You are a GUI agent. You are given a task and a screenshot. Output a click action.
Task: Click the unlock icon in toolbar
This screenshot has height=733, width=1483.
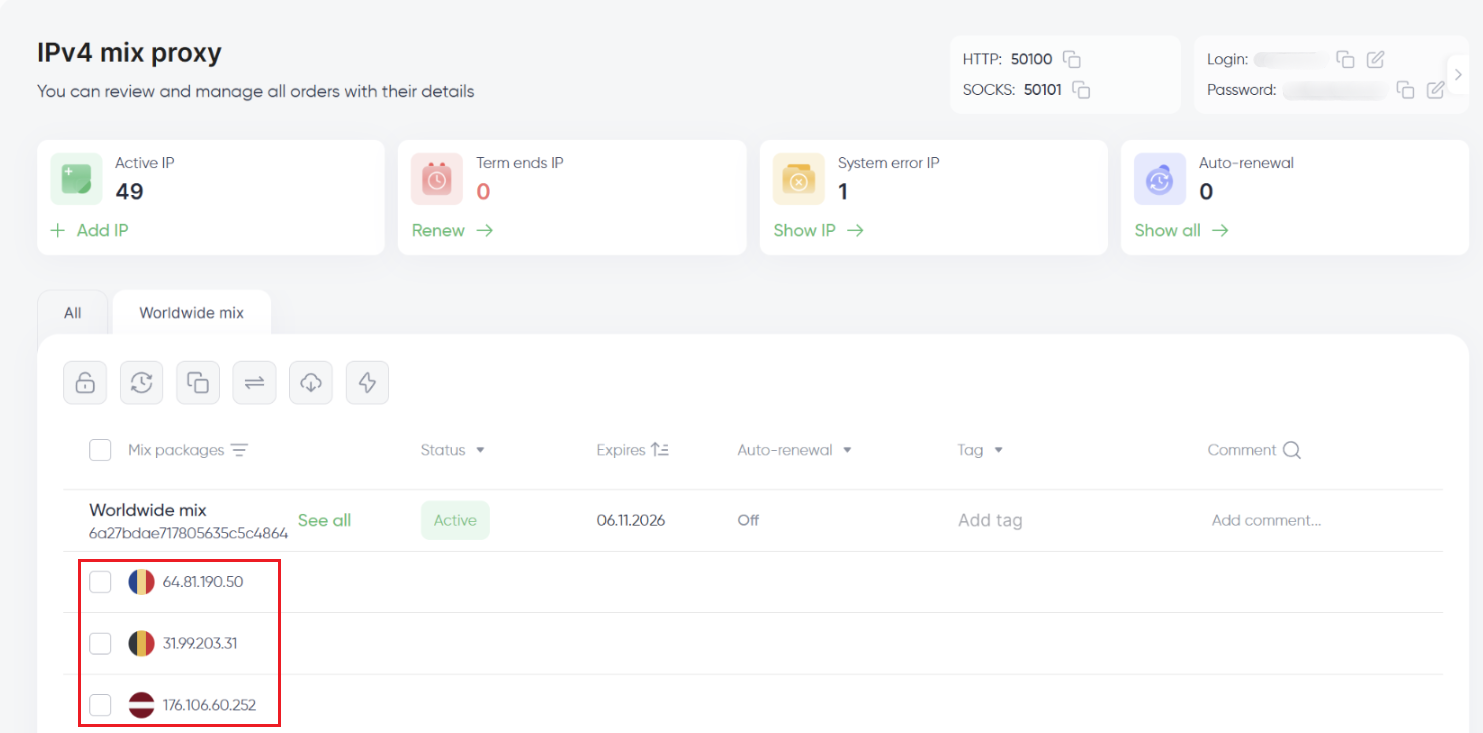click(85, 382)
